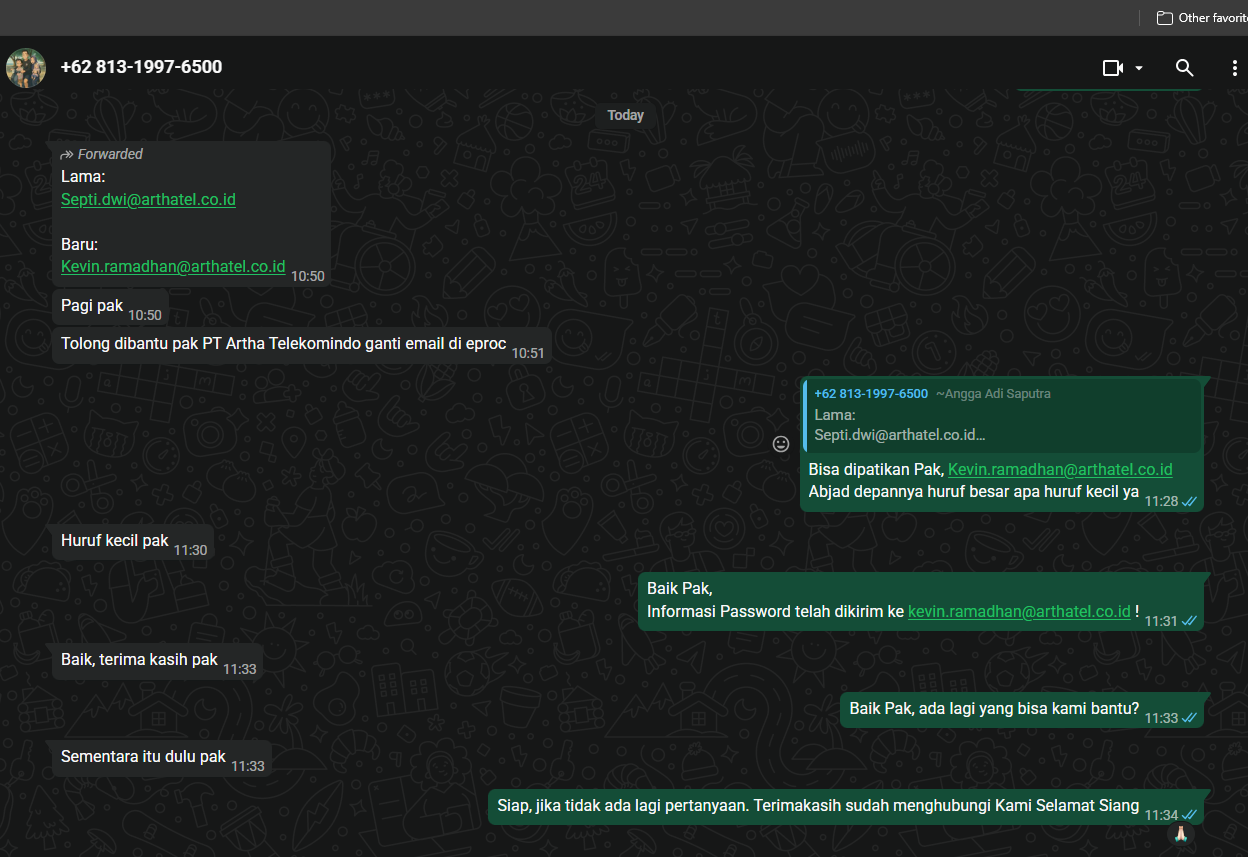Screen dimensions: 1248x857
Task: Click the praying hands reaction on the last message
Action: point(1180,832)
